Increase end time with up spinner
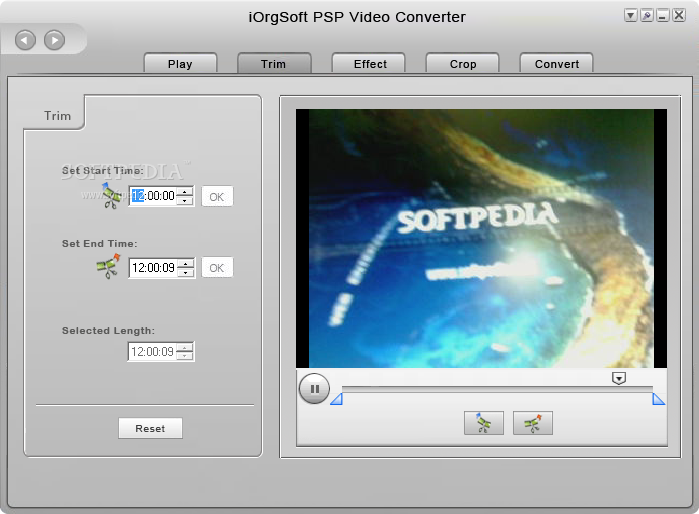The width and height of the screenshot is (699, 514). [x=185, y=263]
